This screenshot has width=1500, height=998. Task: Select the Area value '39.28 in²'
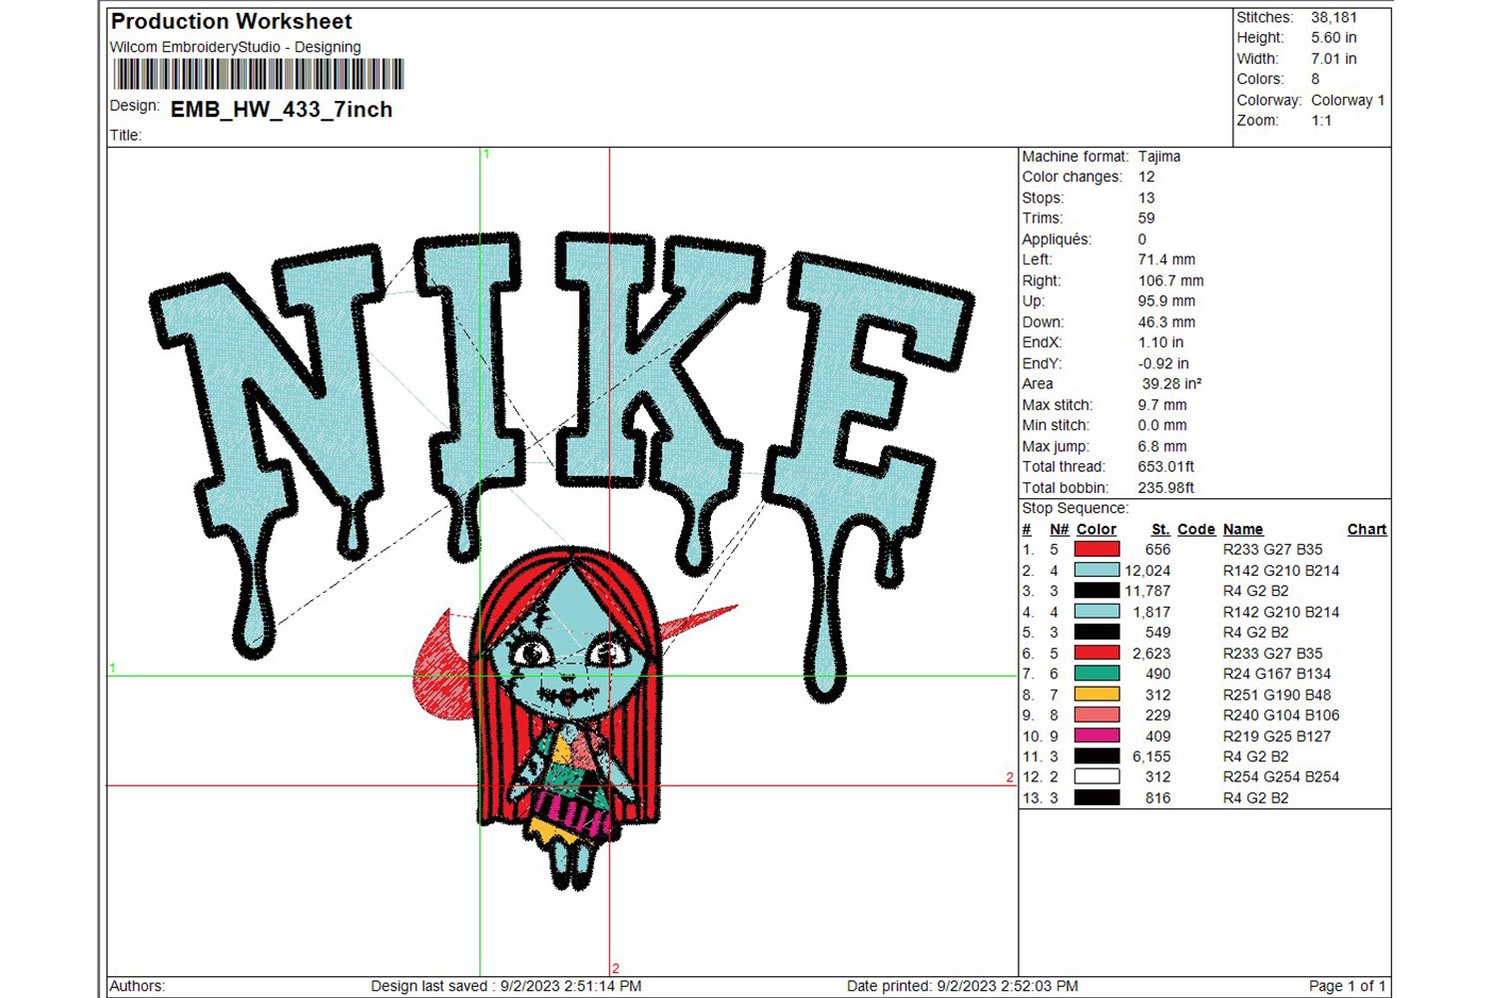coord(1172,384)
